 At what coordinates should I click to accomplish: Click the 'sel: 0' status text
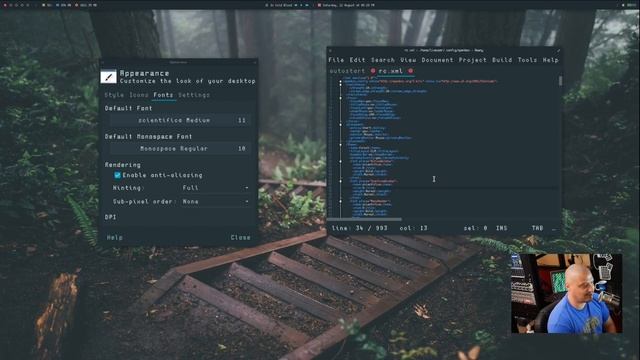pyautogui.click(x=476, y=228)
